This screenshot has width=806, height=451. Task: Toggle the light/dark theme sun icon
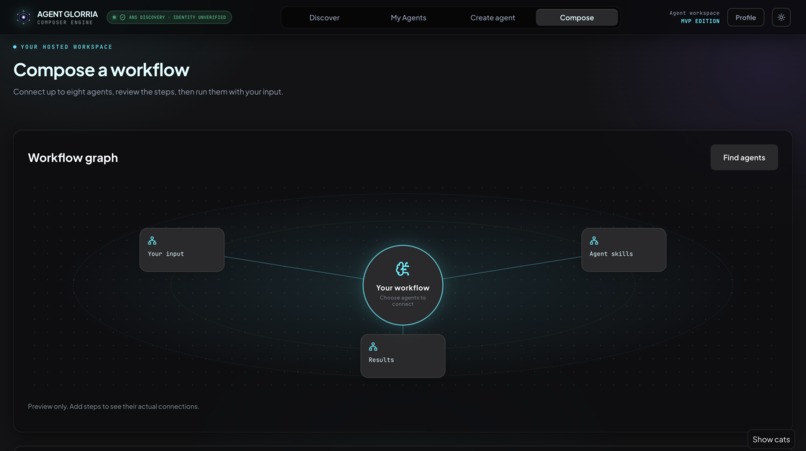[781, 17]
